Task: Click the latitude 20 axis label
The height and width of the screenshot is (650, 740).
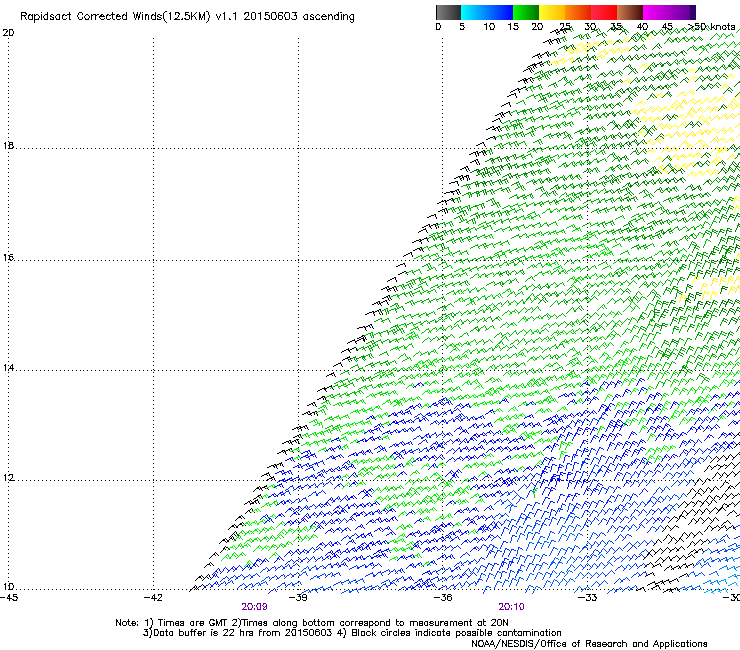Action: tap(8, 33)
